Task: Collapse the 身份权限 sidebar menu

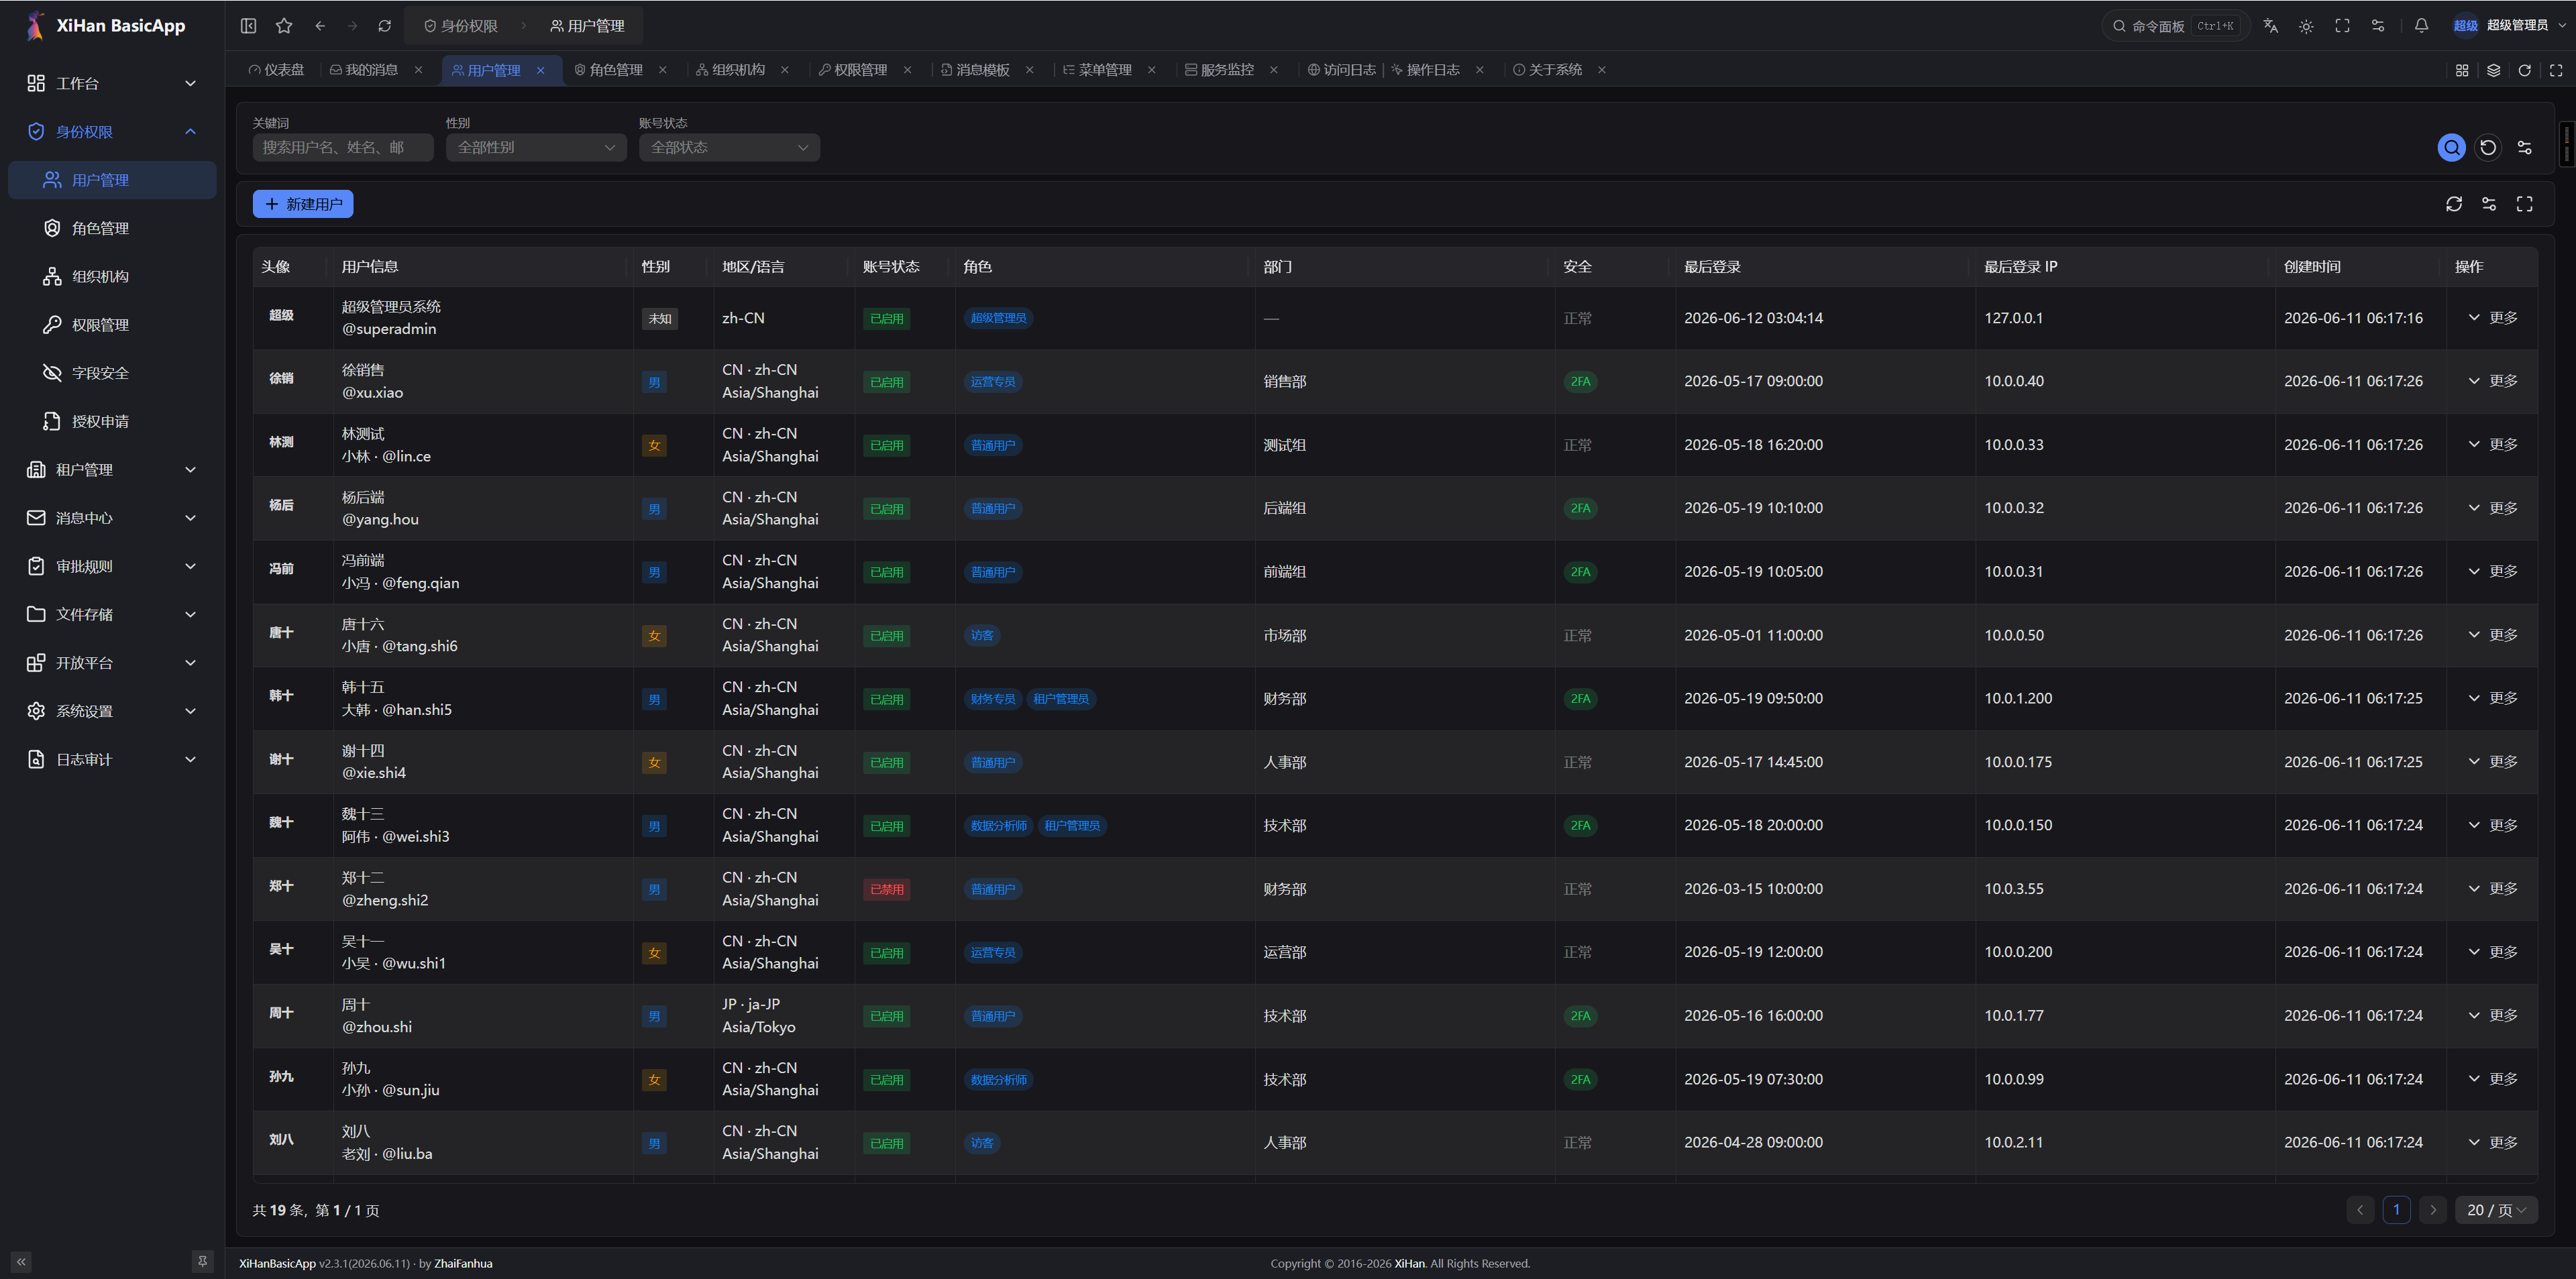Action: [112, 132]
